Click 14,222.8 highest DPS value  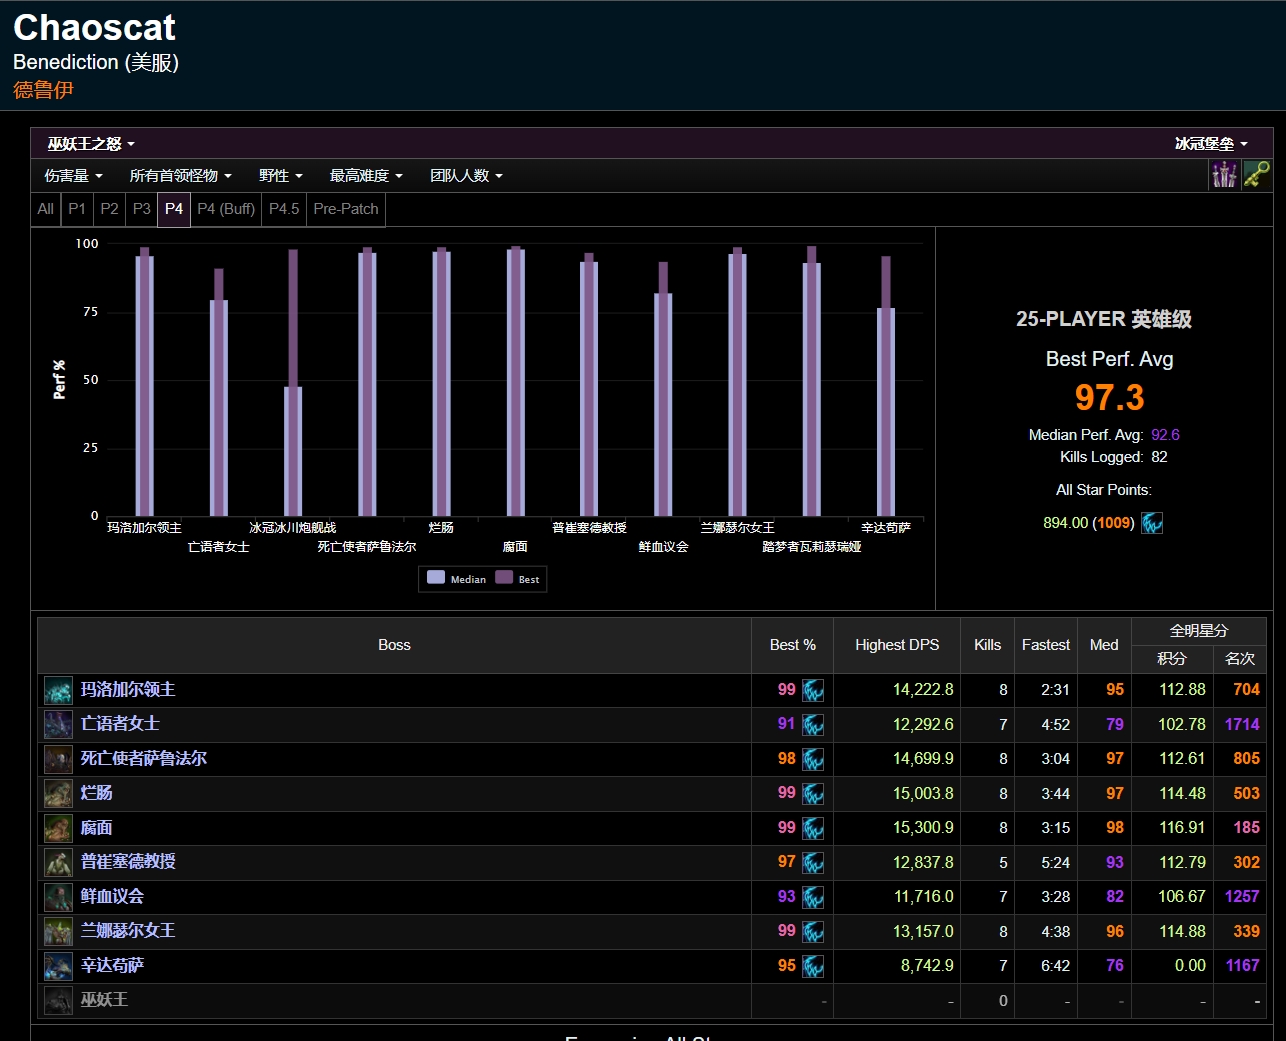pyautogui.click(x=923, y=690)
